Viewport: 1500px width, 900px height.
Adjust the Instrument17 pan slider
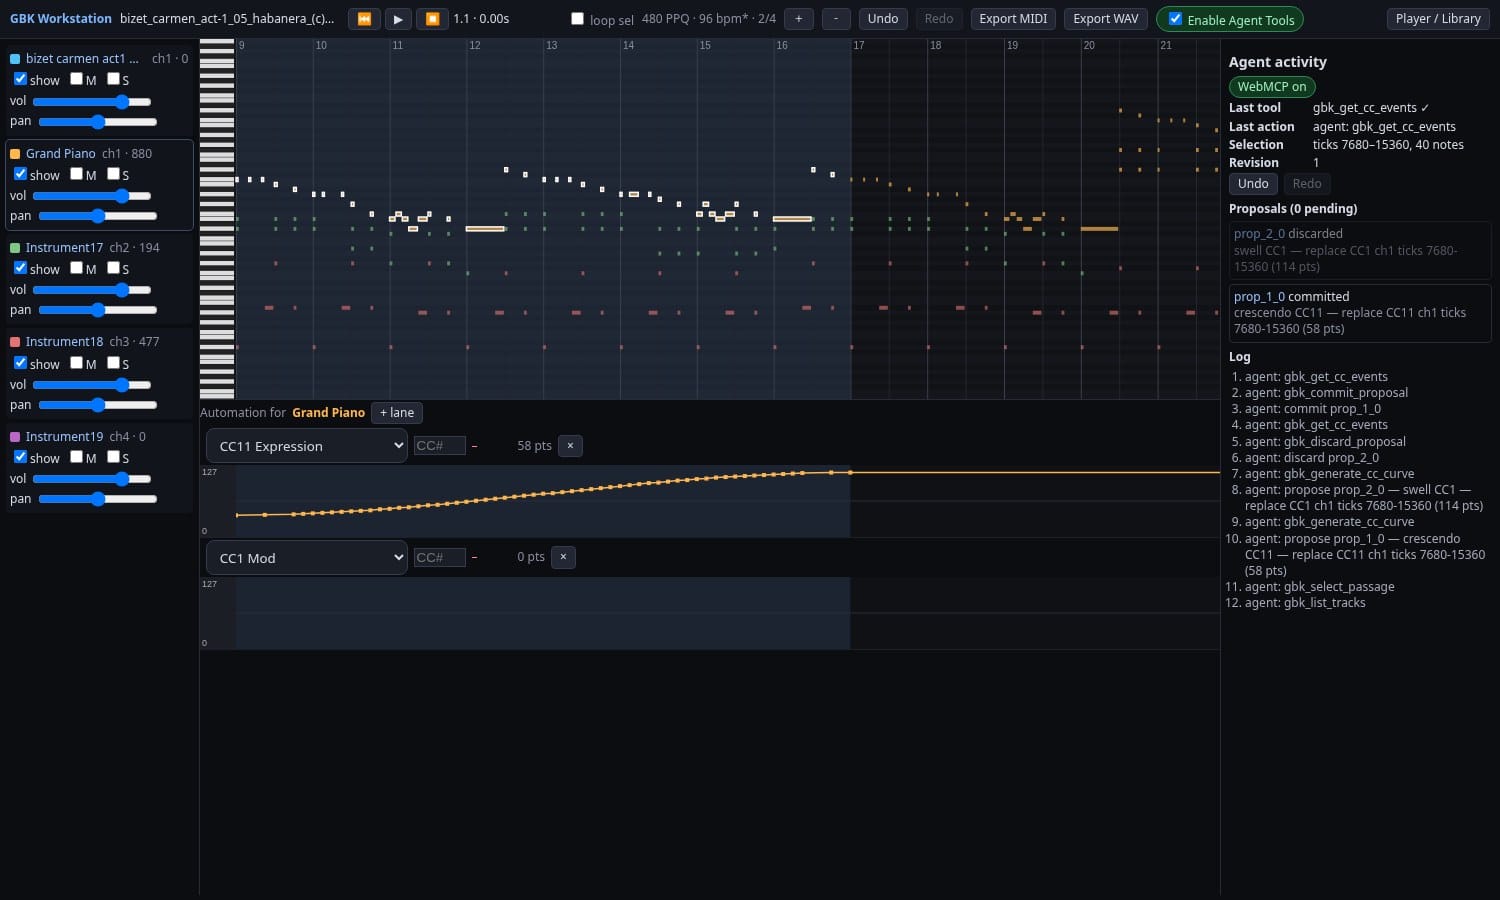click(x=98, y=310)
